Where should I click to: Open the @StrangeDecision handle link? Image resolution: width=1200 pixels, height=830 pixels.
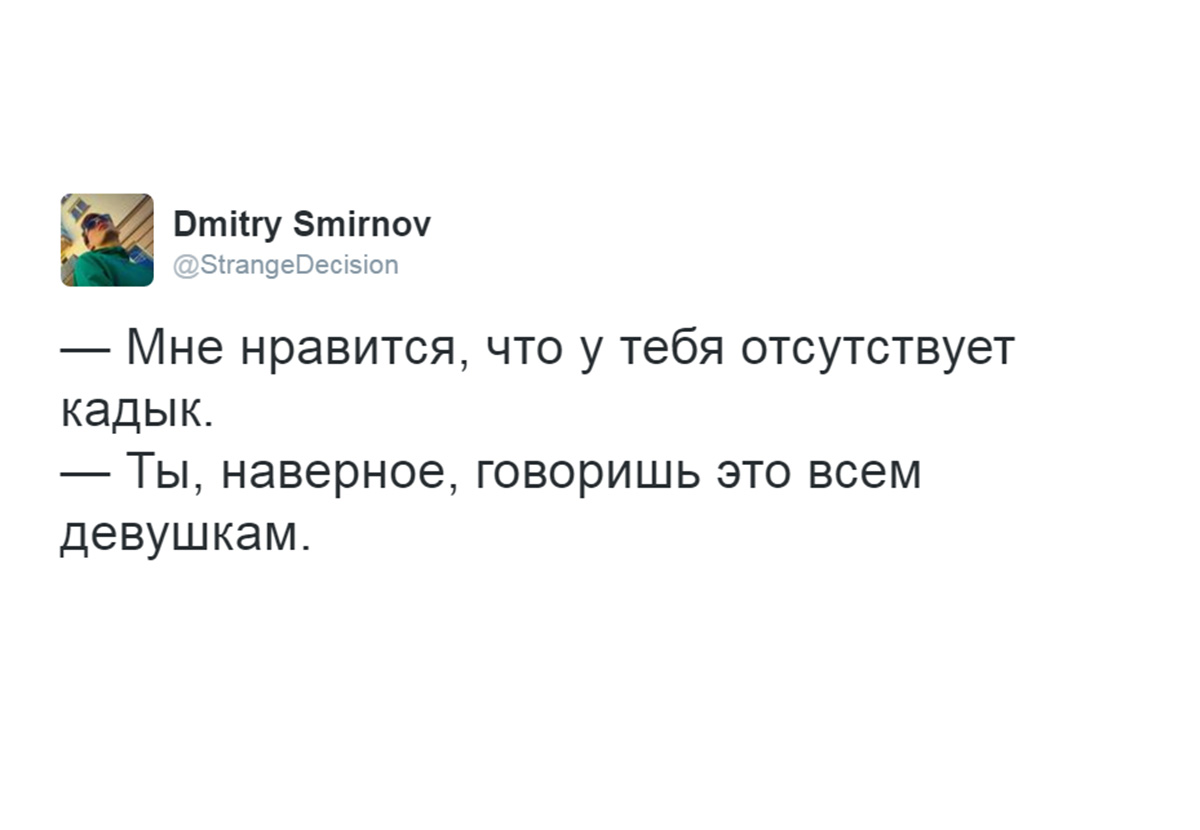286,265
